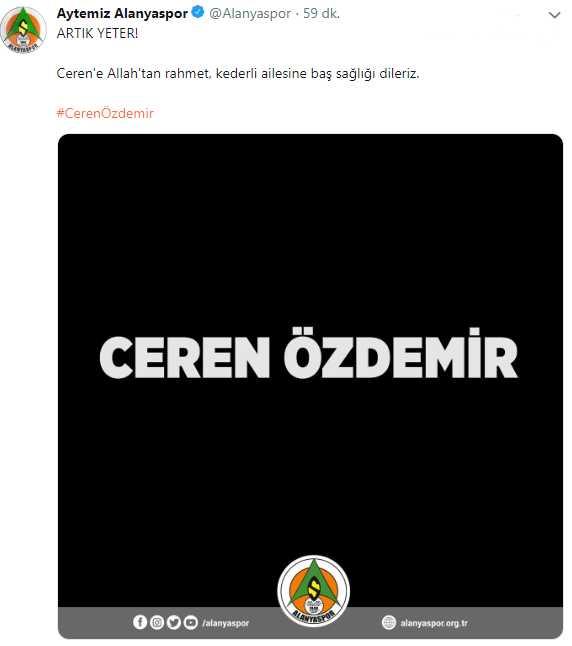Open the Alanyaspor profile avatar
572x646 pixels.
click(x=23, y=30)
